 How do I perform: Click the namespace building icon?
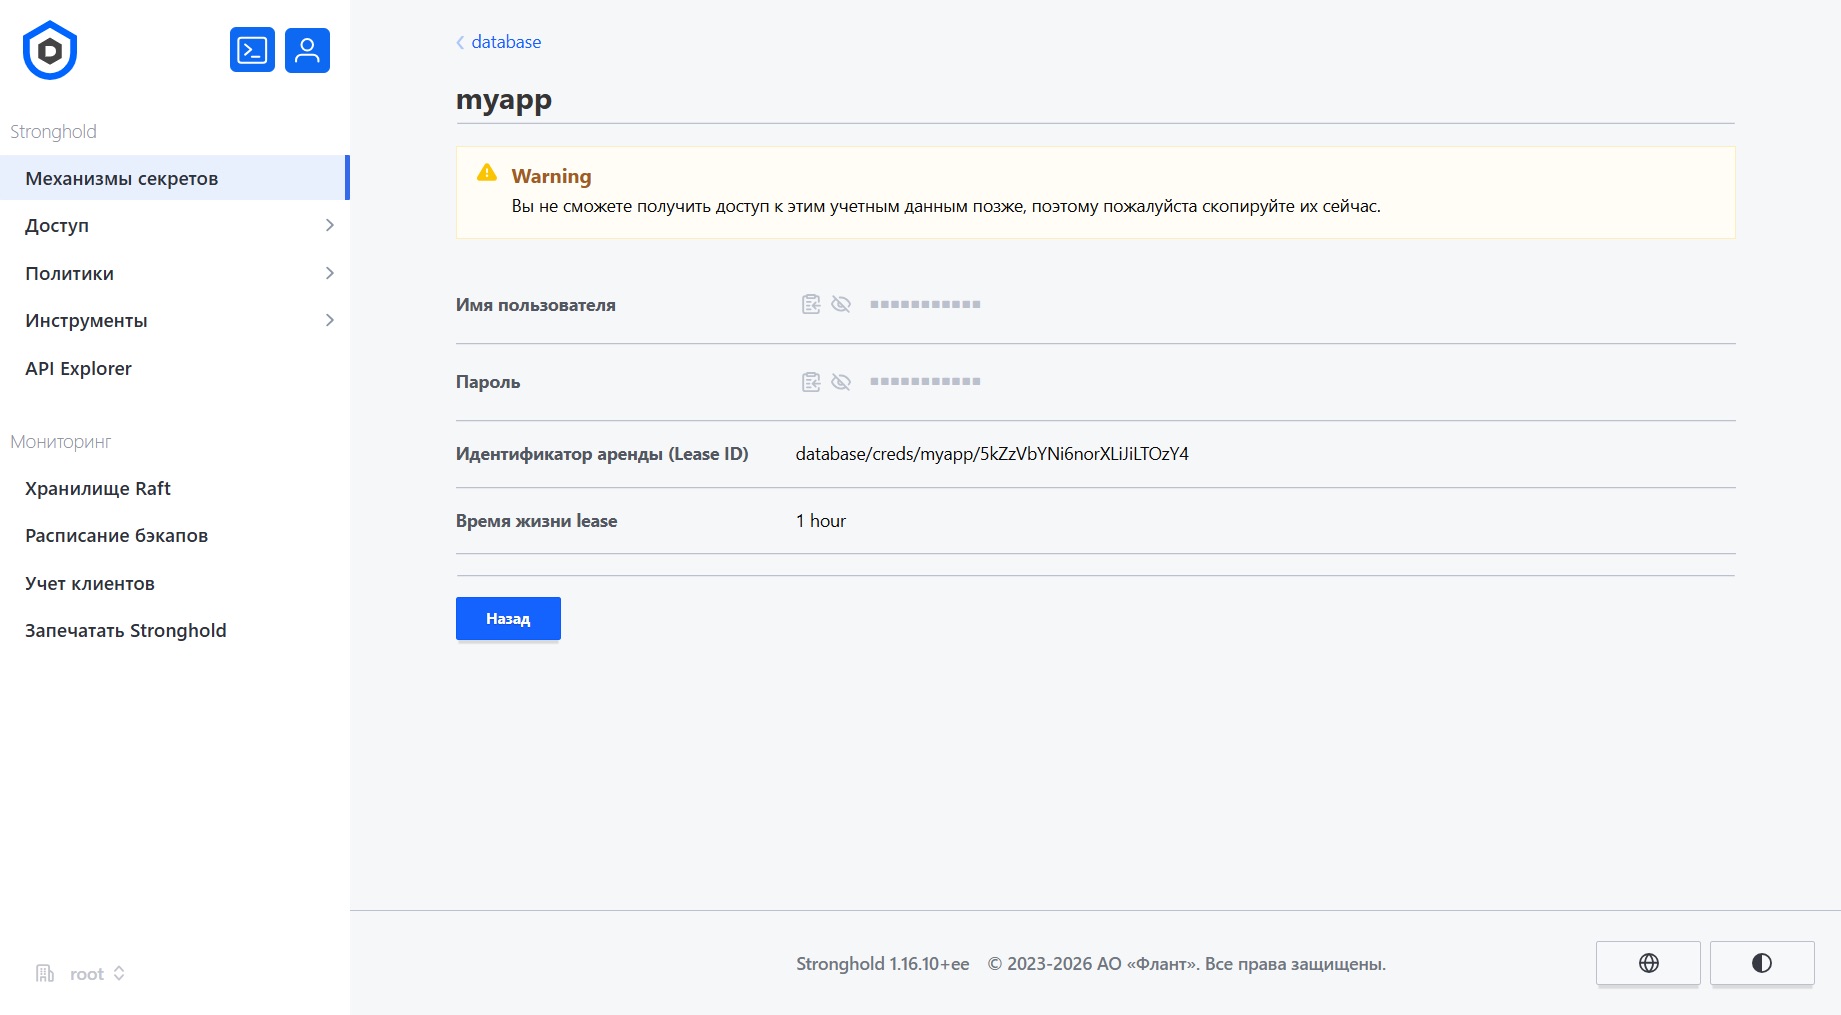click(45, 974)
